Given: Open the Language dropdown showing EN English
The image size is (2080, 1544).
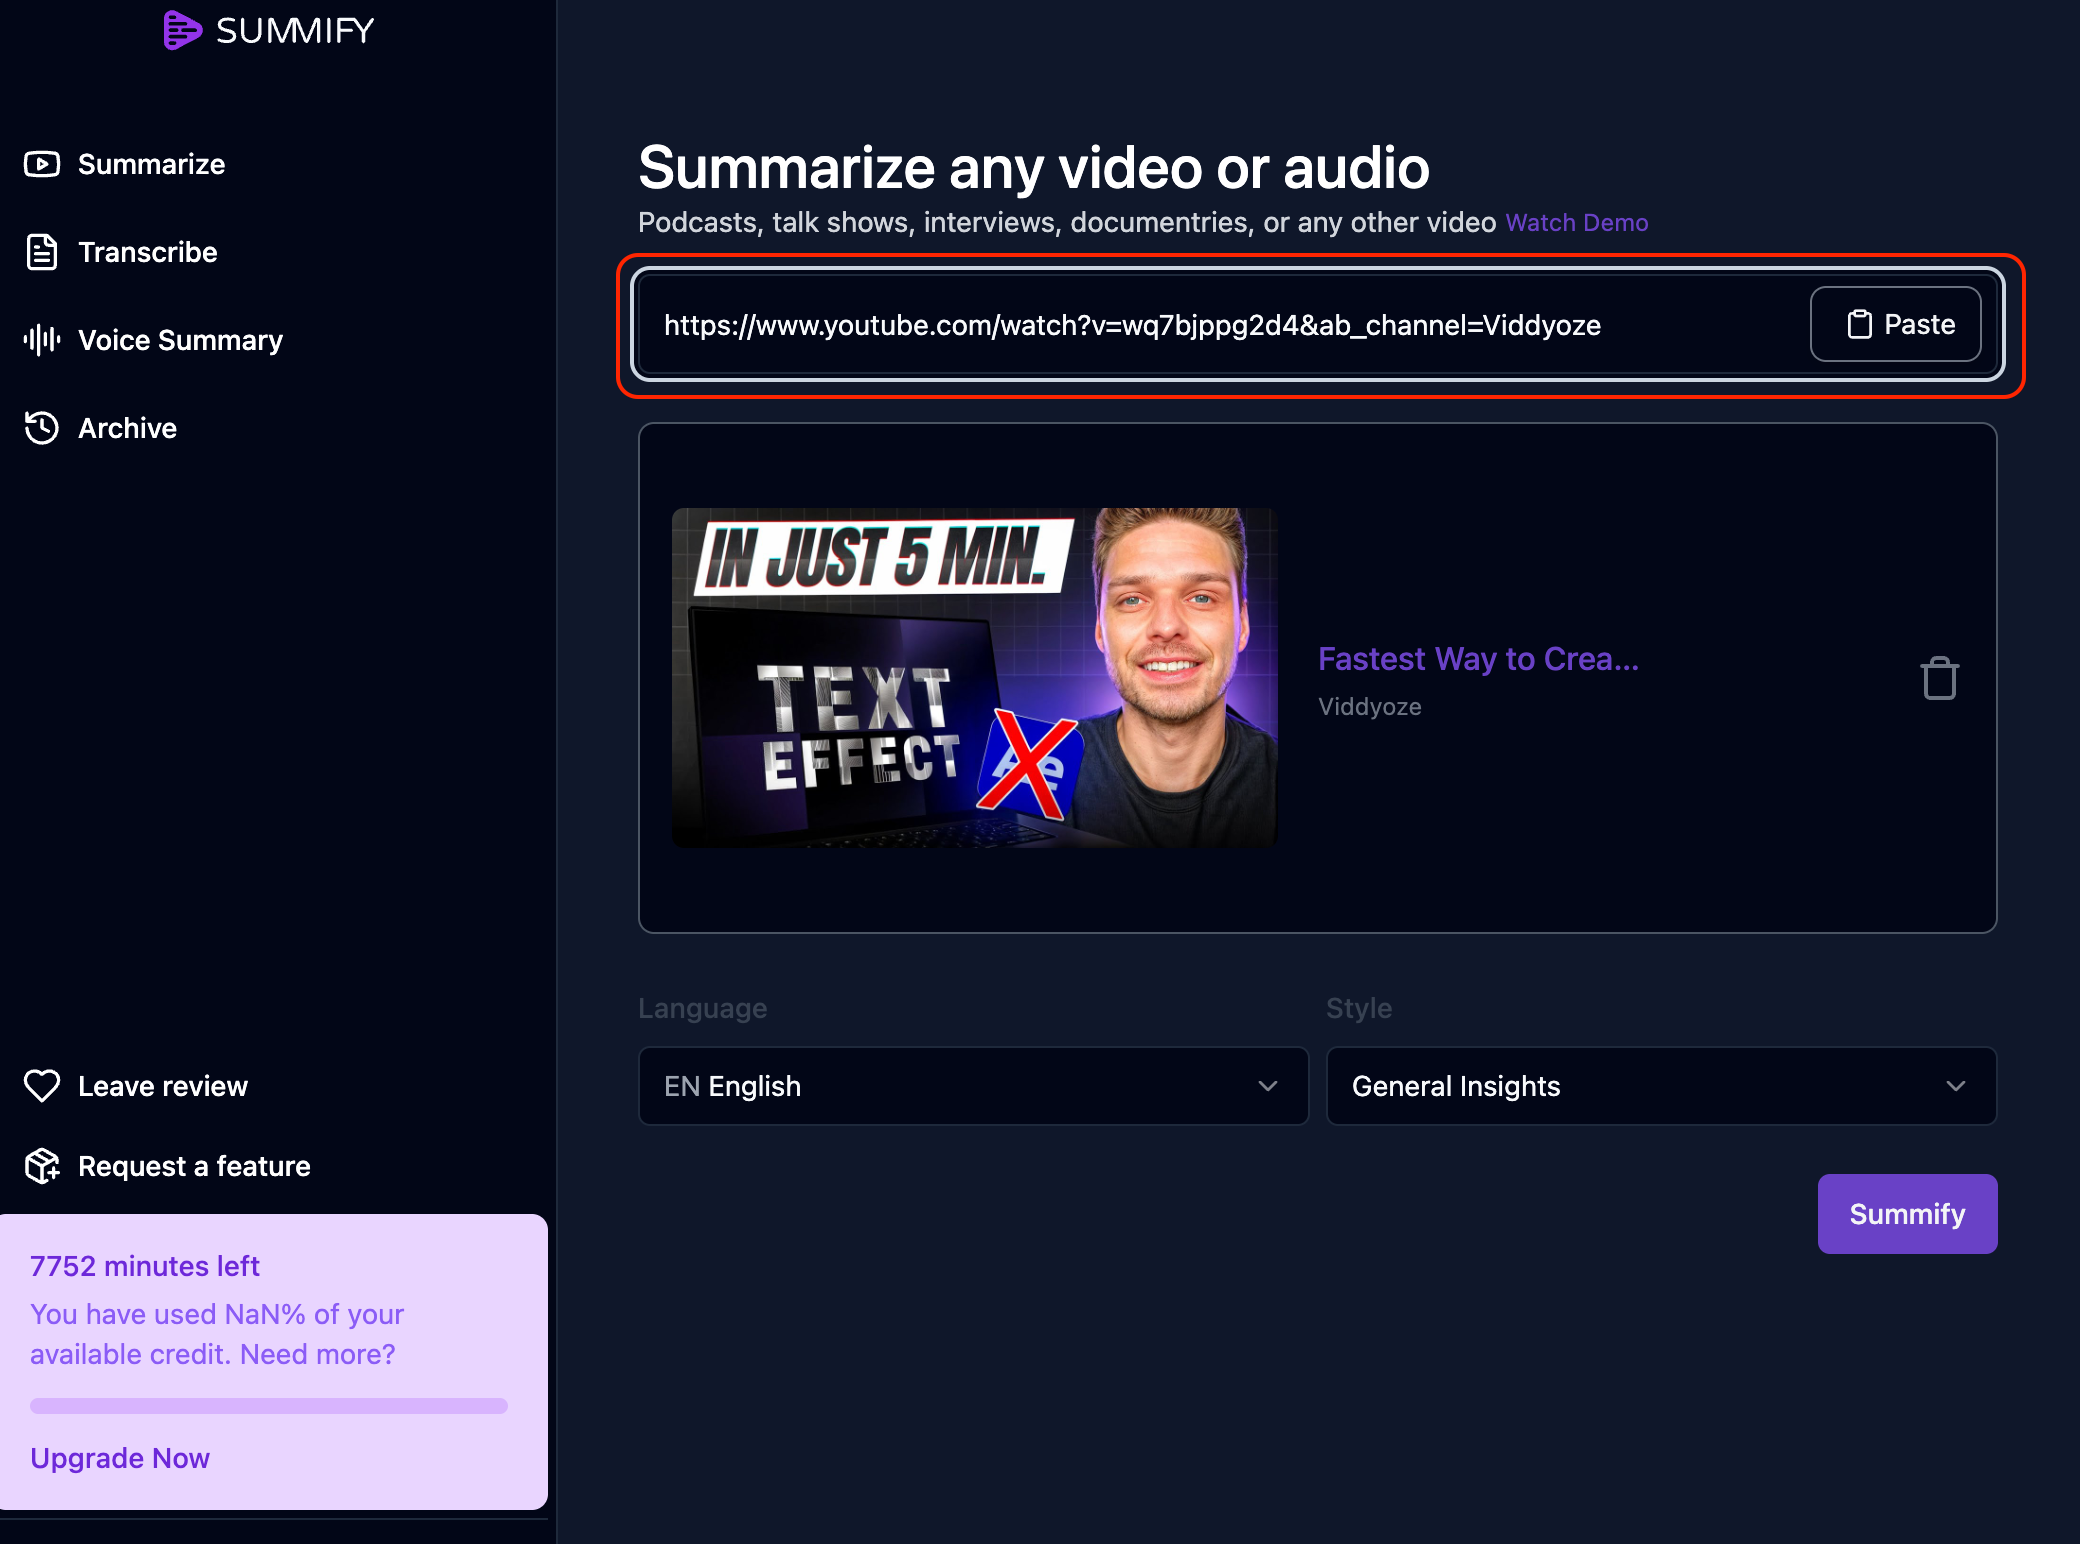Looking at the screenshot, I should [x=973, y=1086].
